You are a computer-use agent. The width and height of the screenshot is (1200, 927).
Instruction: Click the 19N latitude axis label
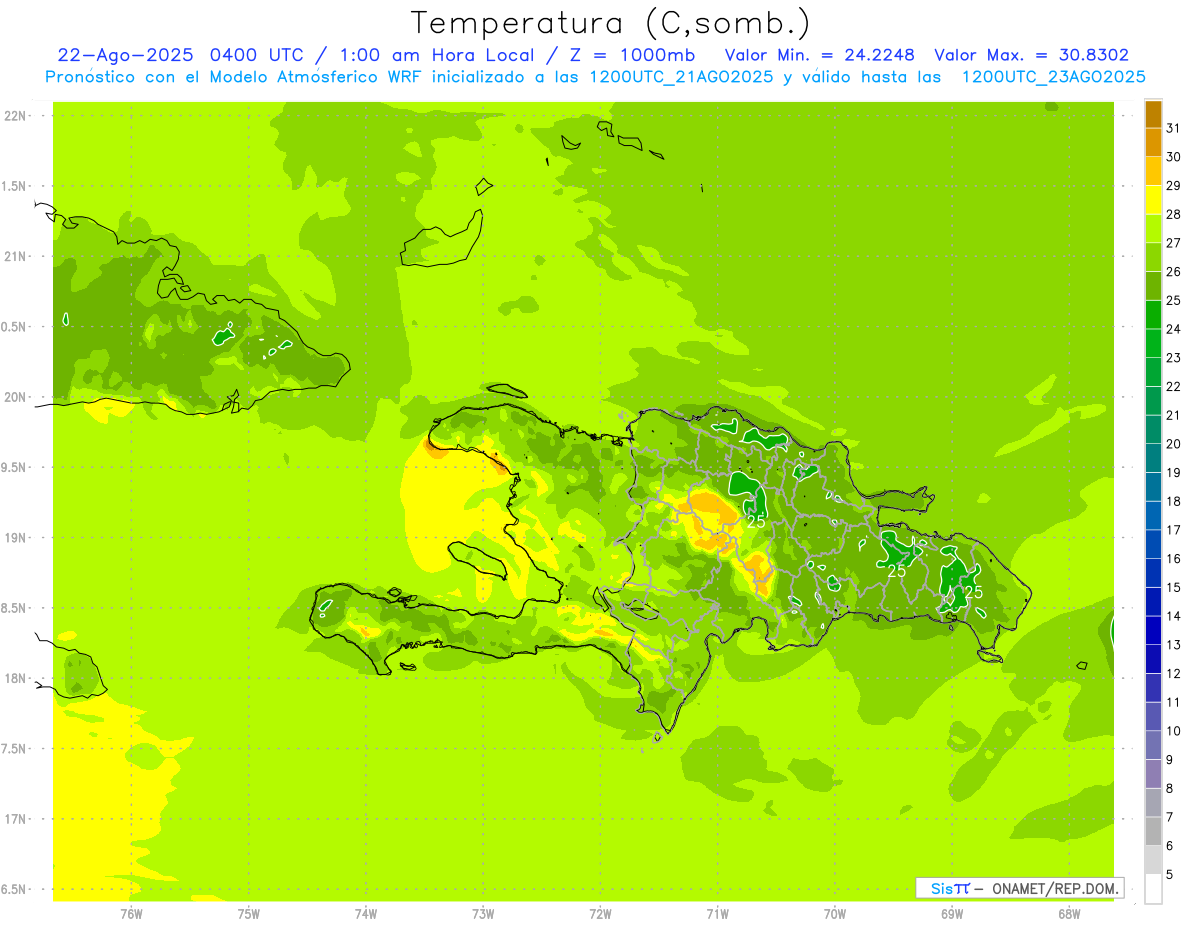click(15, 538)
